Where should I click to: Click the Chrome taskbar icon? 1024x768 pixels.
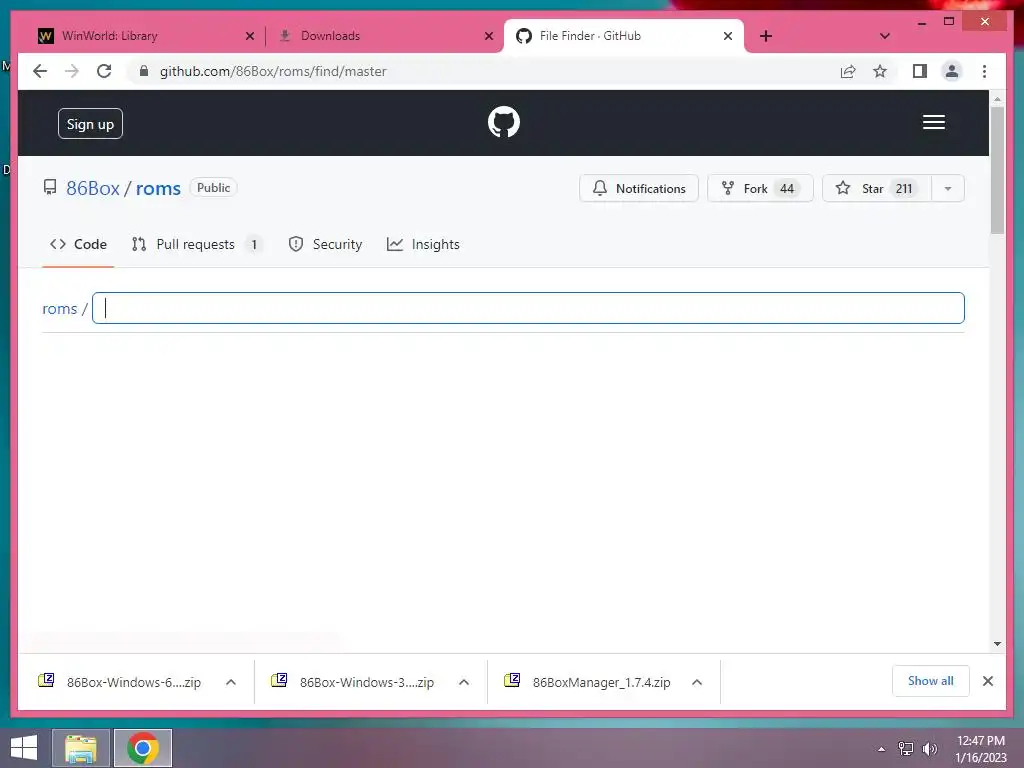pyautogui.click(x=143, y=748)
